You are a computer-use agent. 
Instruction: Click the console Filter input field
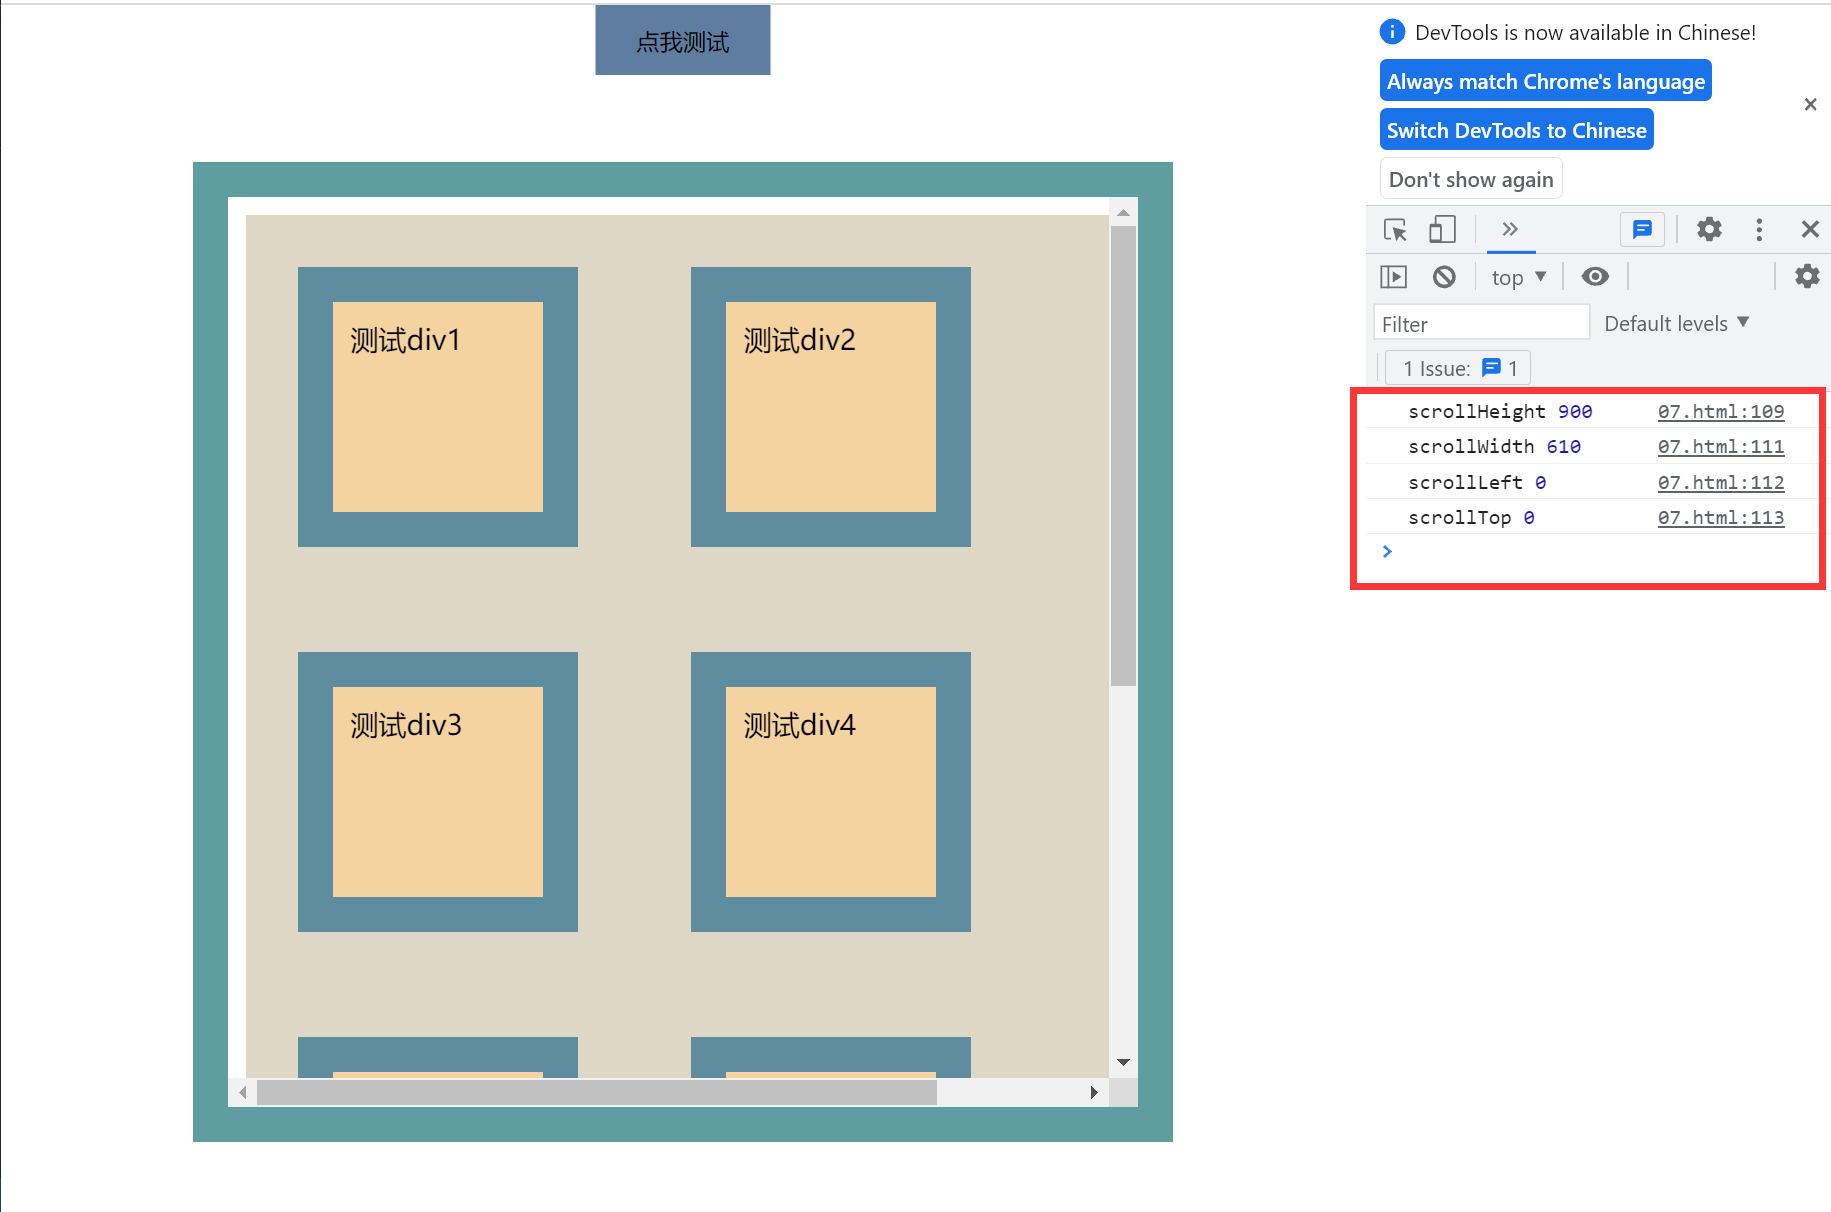pyautogui.click(x=1482, y=322)
